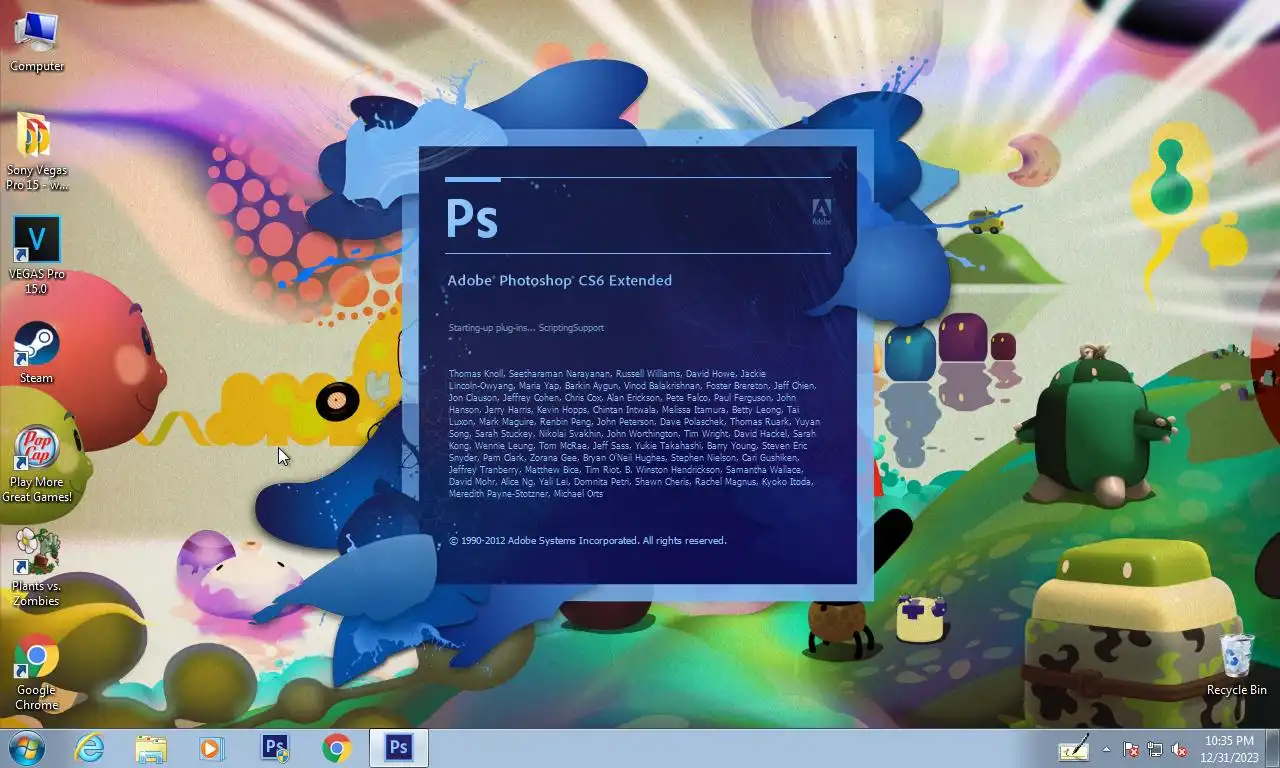This screenshot has width=1280, height=768.
Task: Click the 'Starting-up plug-ins... ScriptingSupport' status text
Action: point(526,328)
